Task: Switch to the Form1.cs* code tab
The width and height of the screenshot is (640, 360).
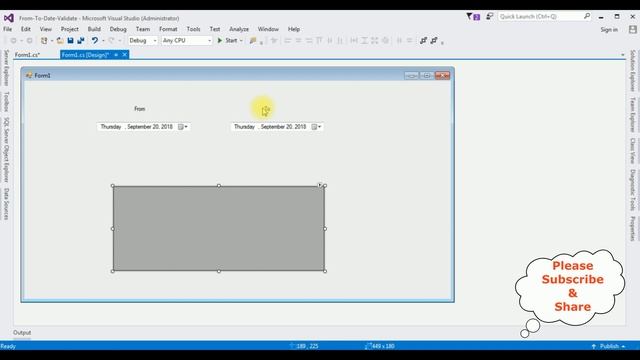Action: click(27, 55)
